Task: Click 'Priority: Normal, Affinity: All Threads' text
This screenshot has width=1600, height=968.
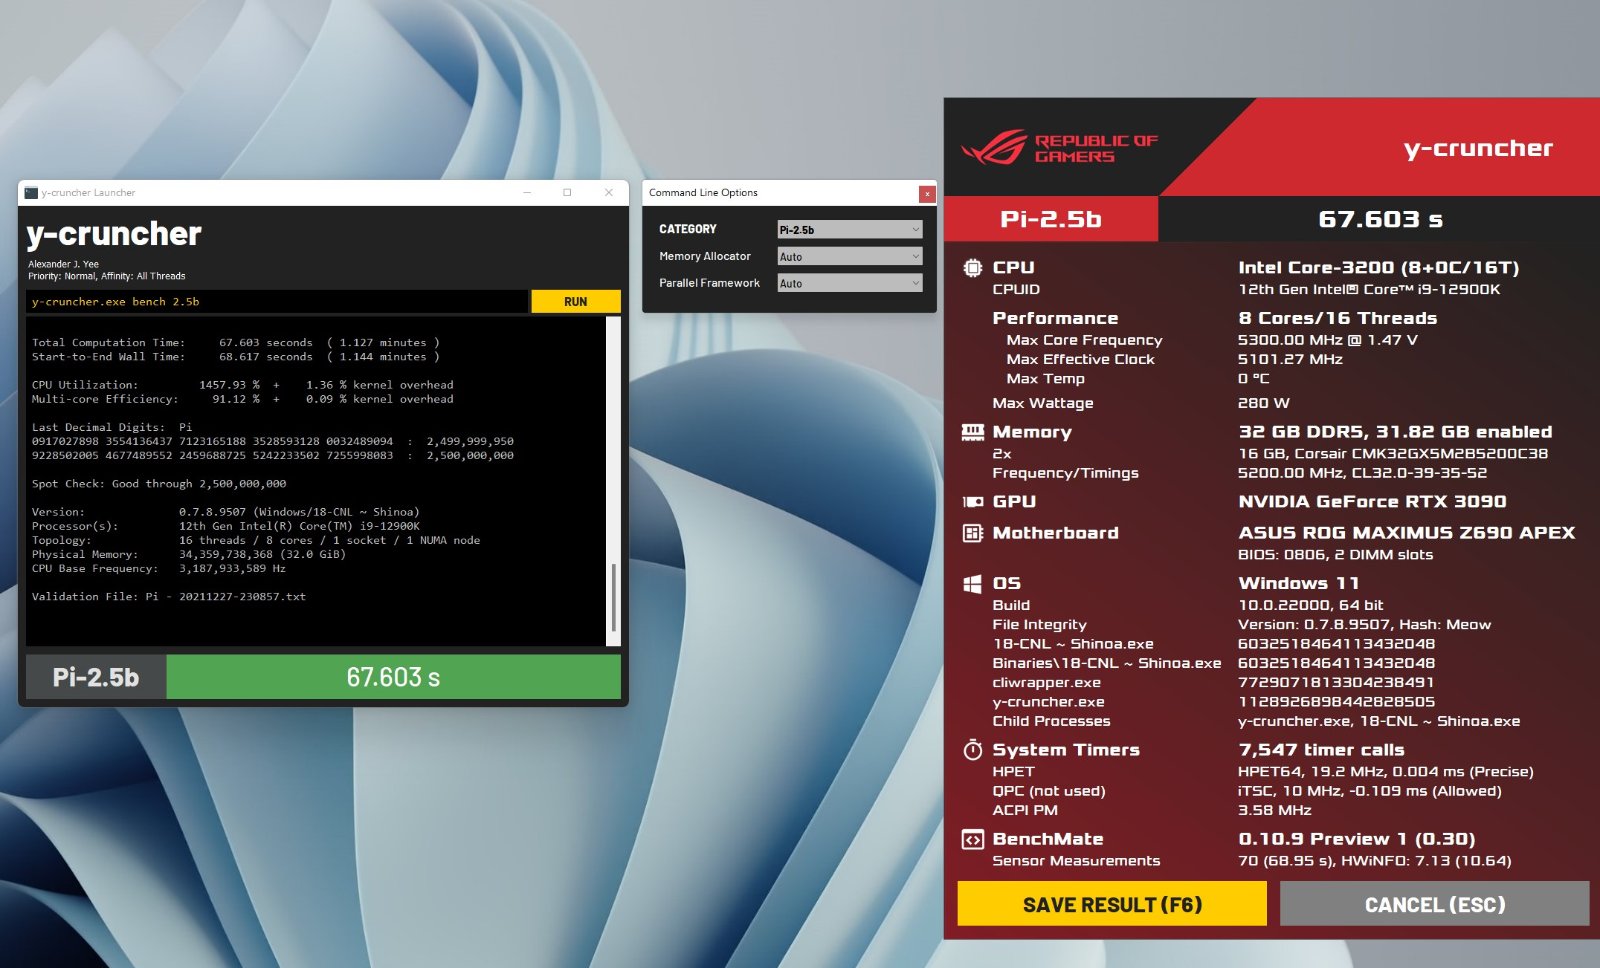Action: [106, 276]
